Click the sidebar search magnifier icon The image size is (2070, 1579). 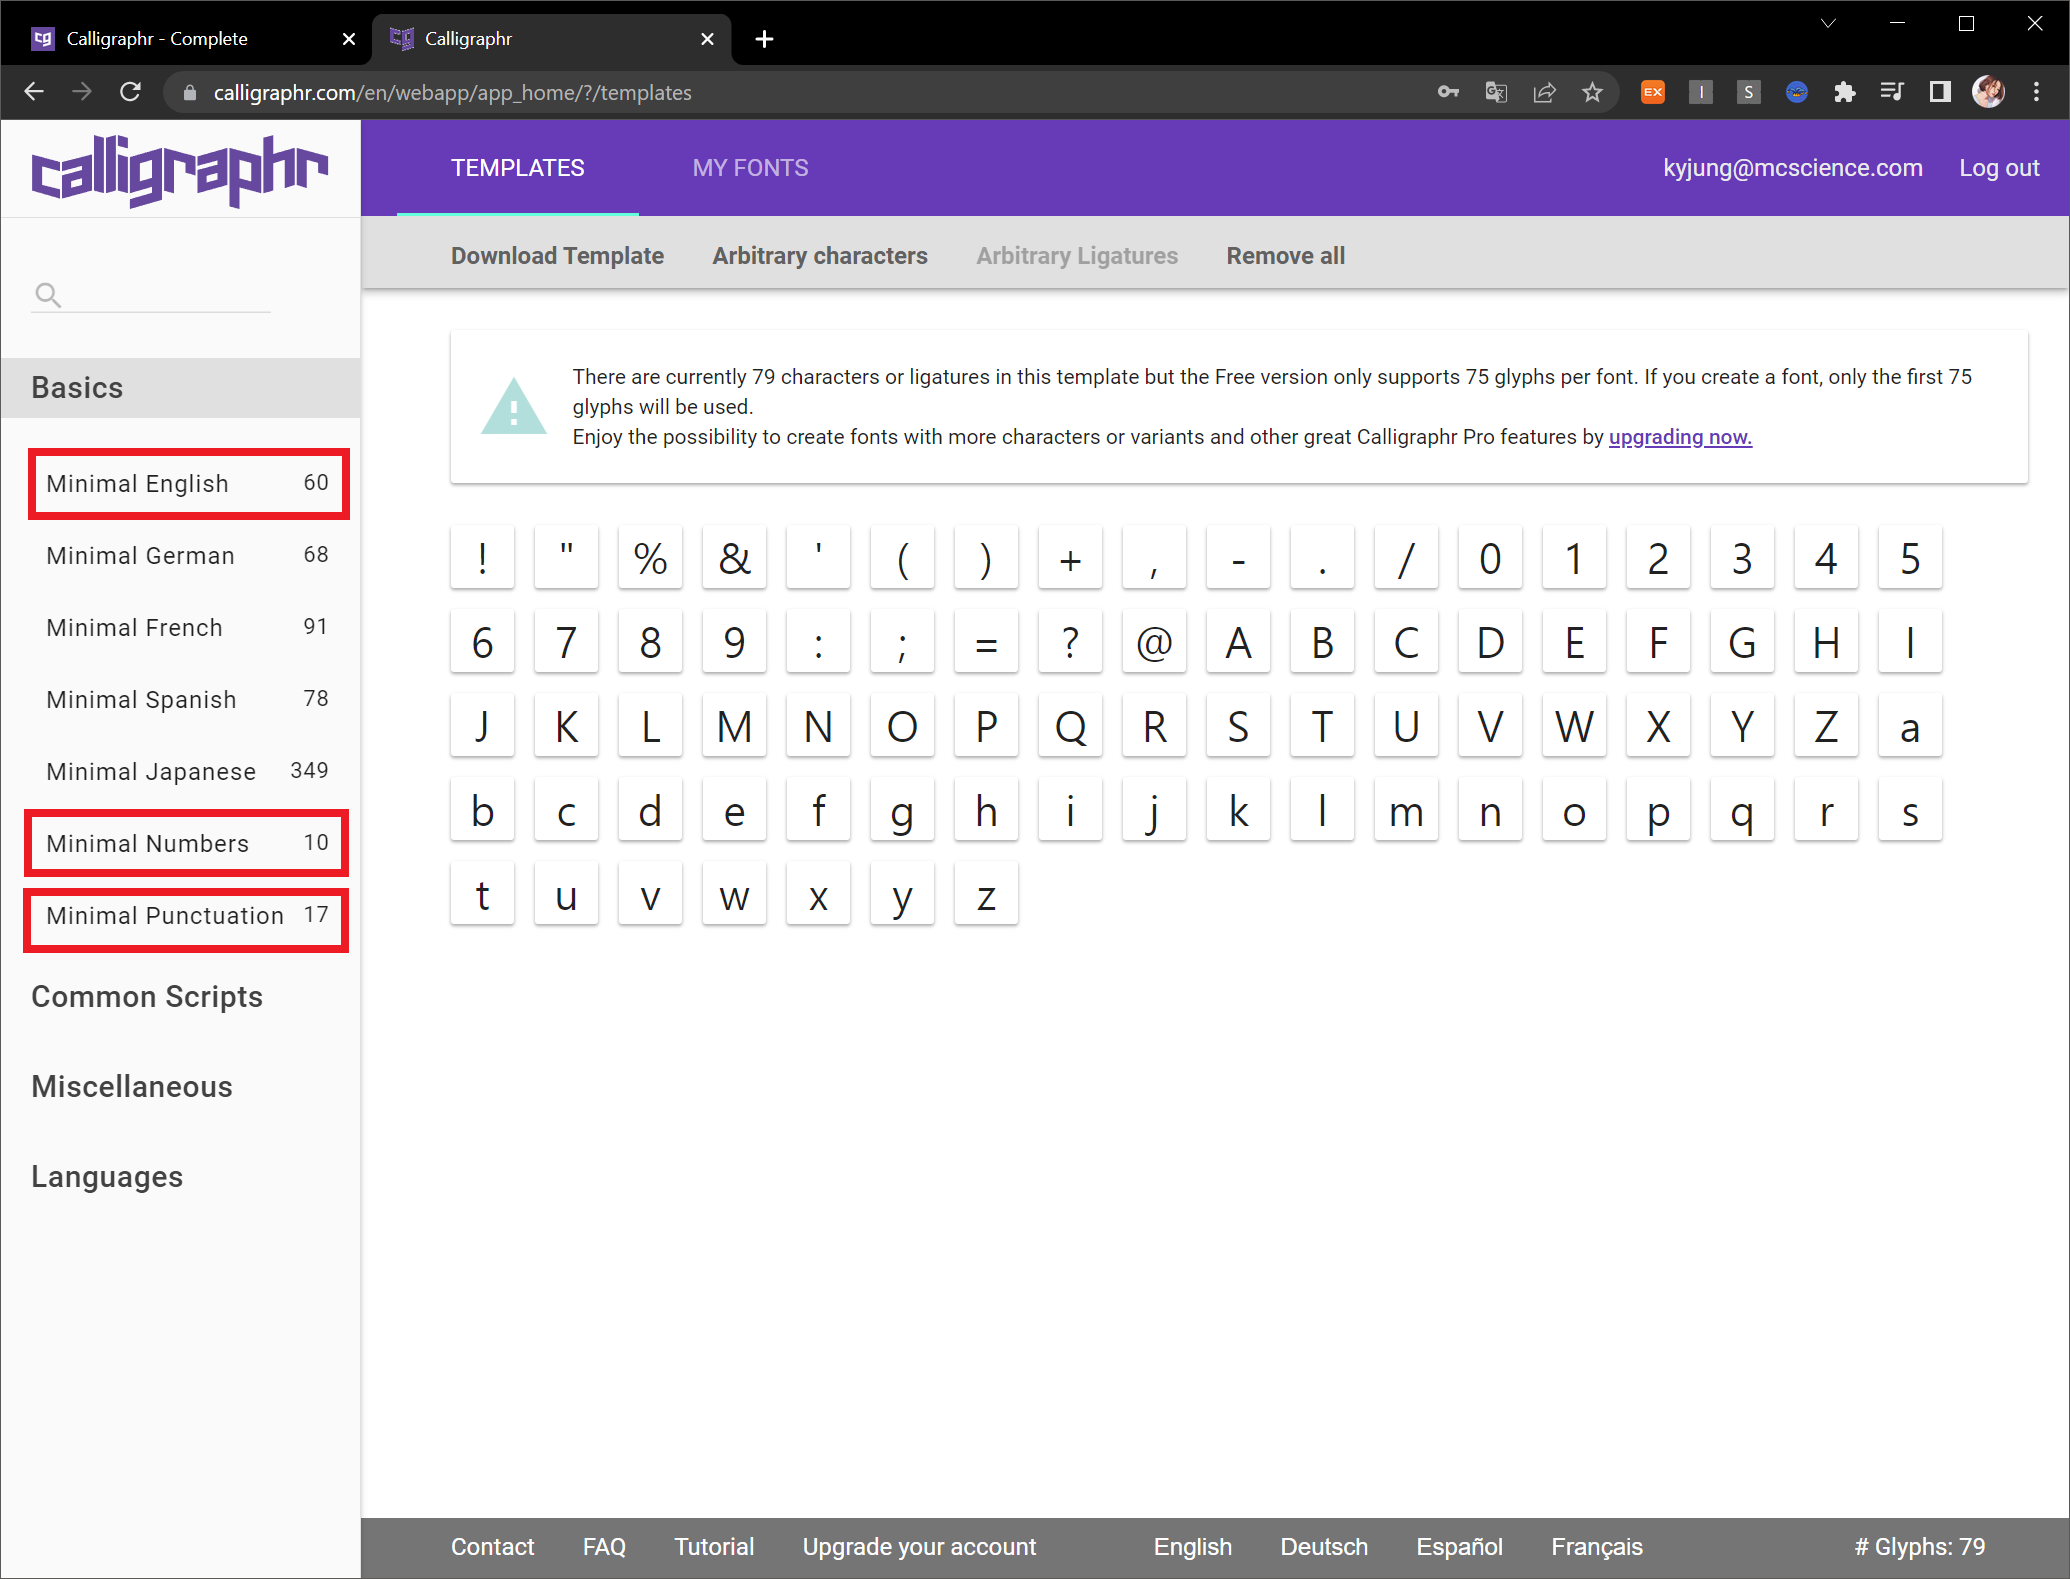[48, 295]
